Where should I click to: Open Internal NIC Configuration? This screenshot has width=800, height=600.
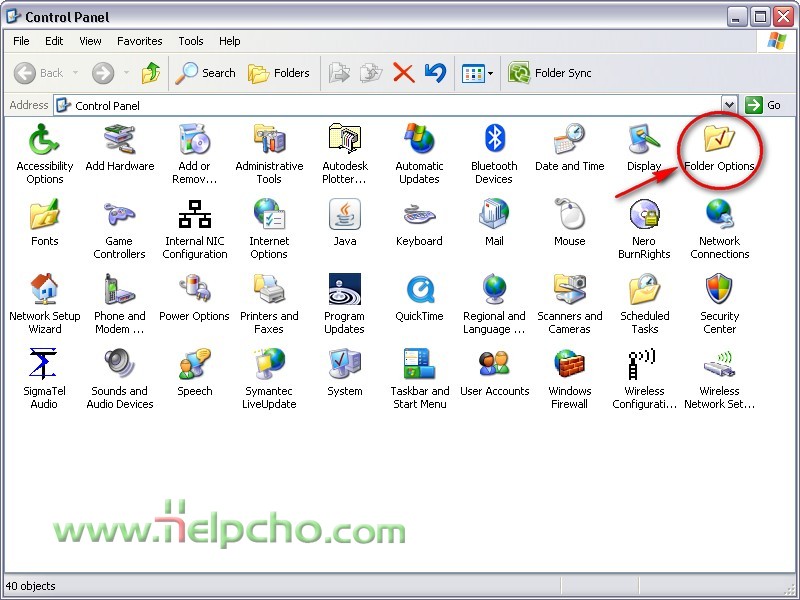tap(194, 229)
